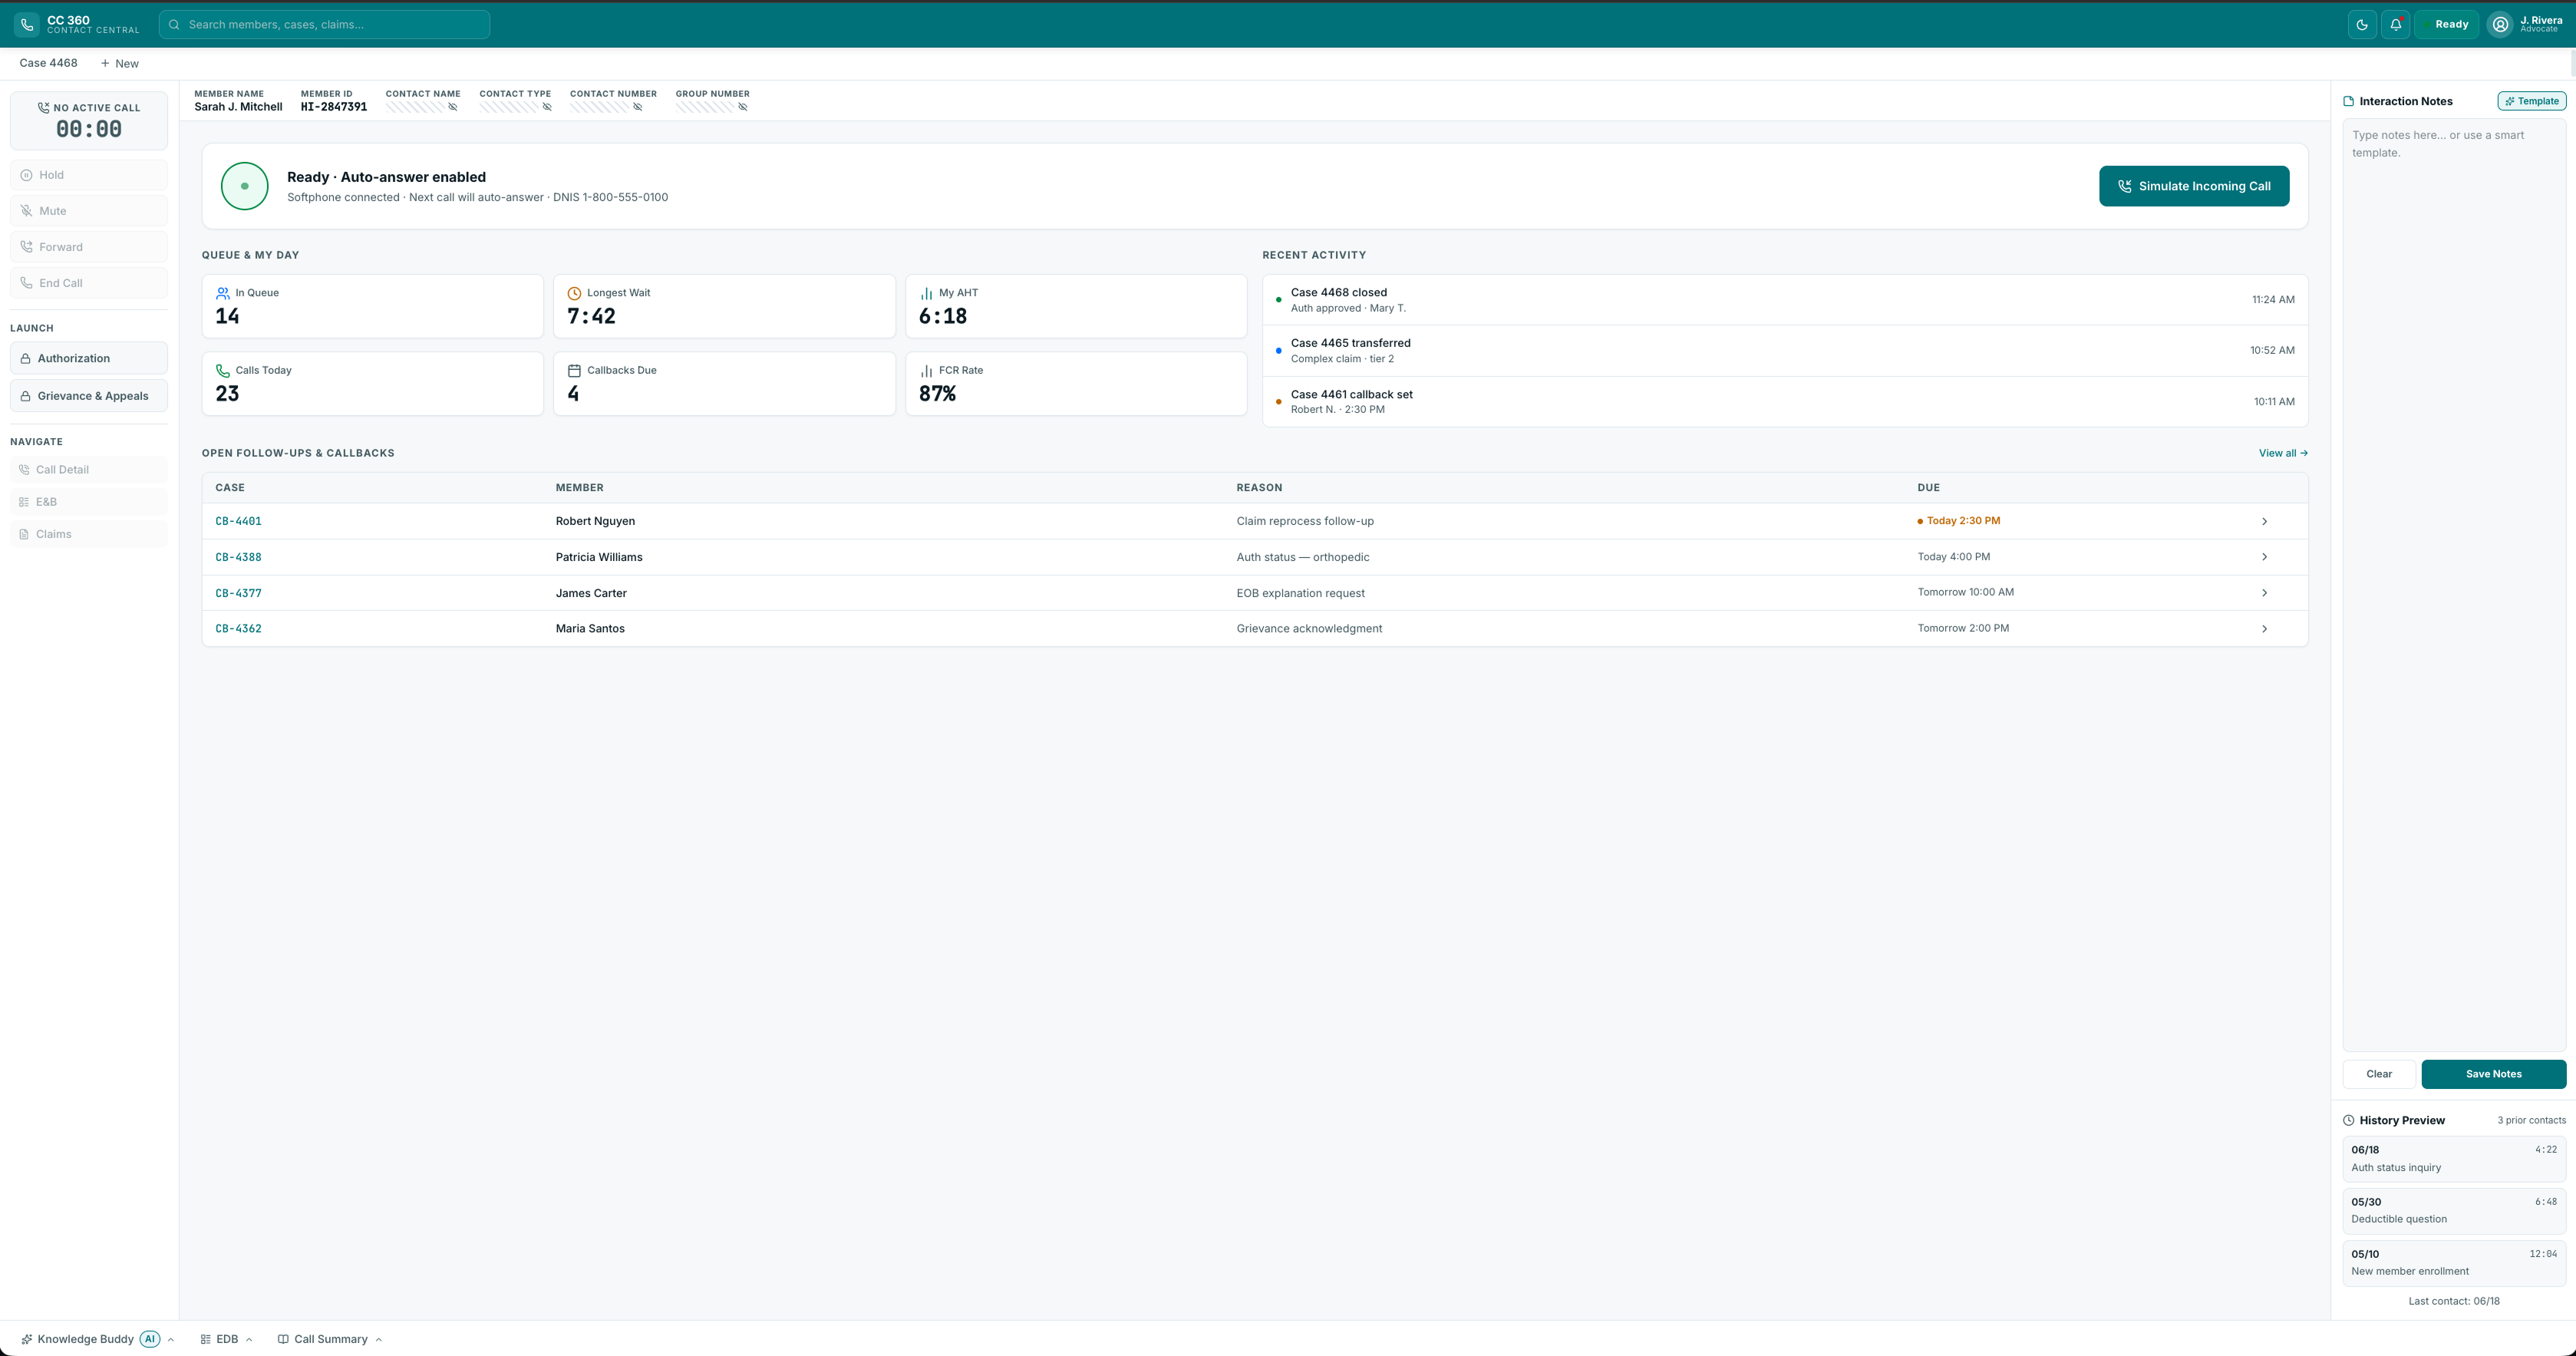Click the FCR Rate chart icon
This screenshot has width=2576, height=1356.
coord(926,370)
